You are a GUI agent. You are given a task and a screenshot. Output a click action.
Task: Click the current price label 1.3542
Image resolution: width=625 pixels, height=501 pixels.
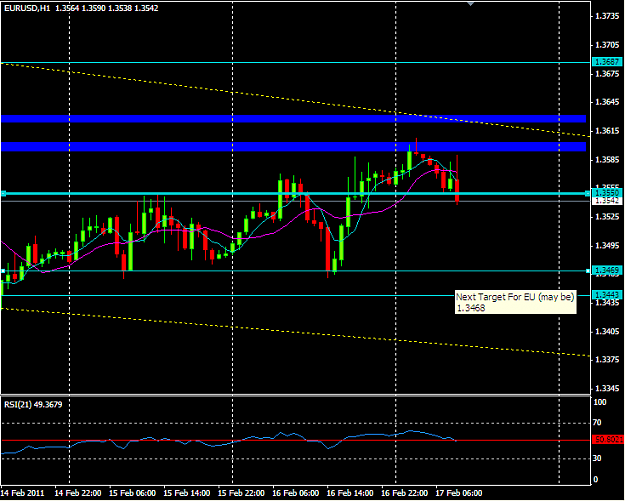point(607,201)
